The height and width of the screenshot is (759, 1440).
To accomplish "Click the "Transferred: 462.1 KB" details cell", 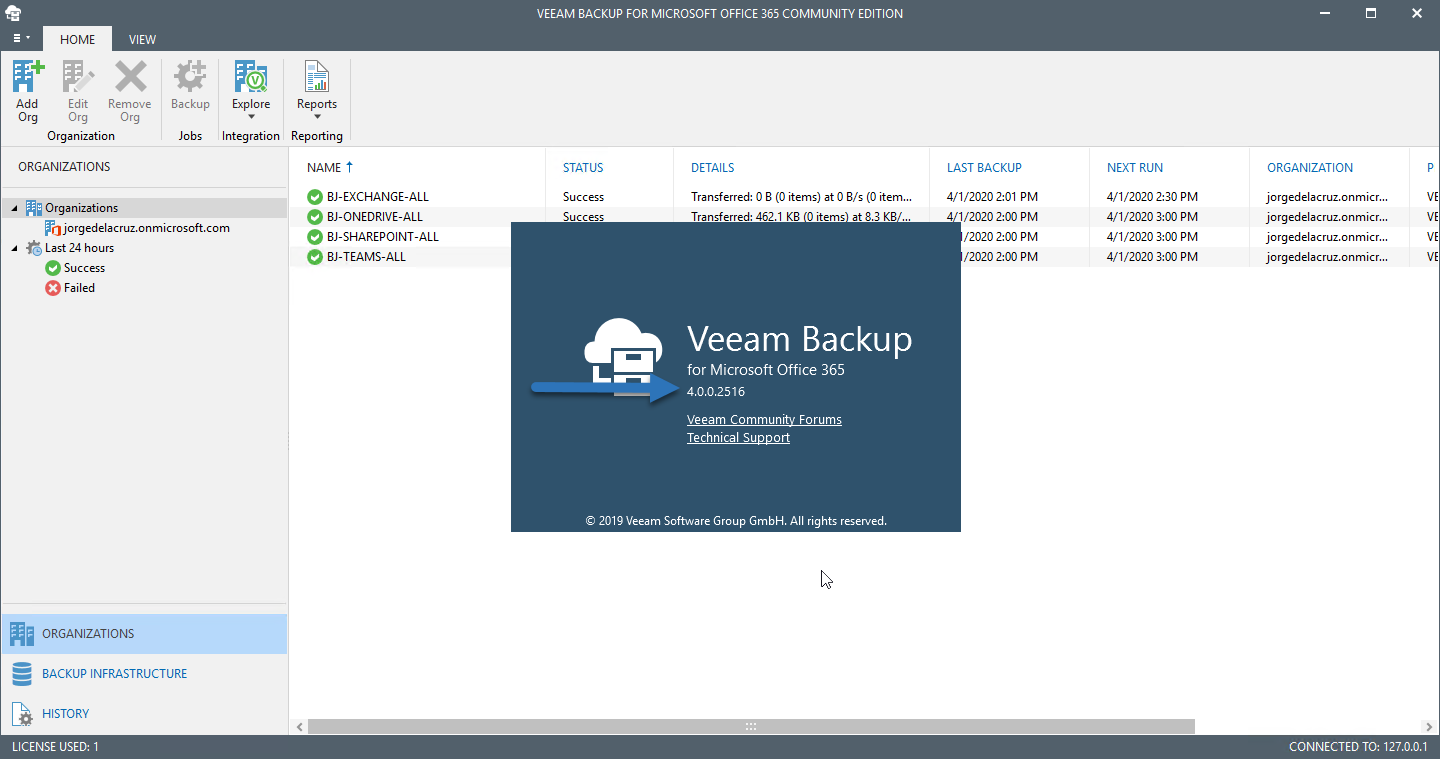I will pyautogui.click(x=801, y=217).
